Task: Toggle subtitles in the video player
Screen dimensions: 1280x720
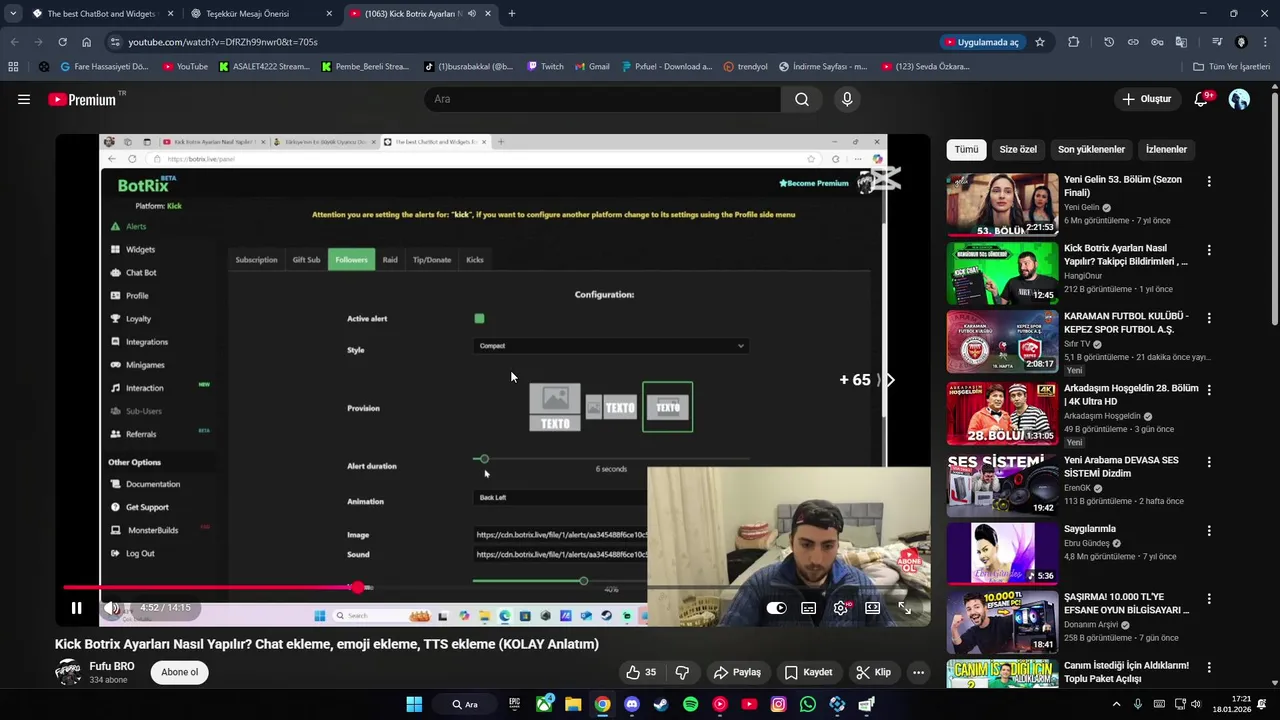Action: click(809, 608)
